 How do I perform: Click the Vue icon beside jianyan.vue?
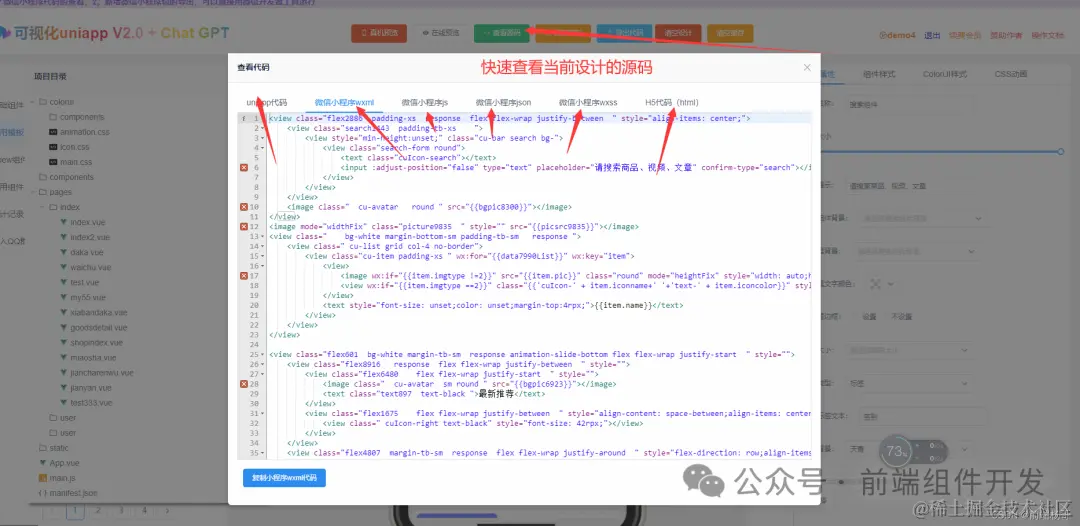(64, 388)
